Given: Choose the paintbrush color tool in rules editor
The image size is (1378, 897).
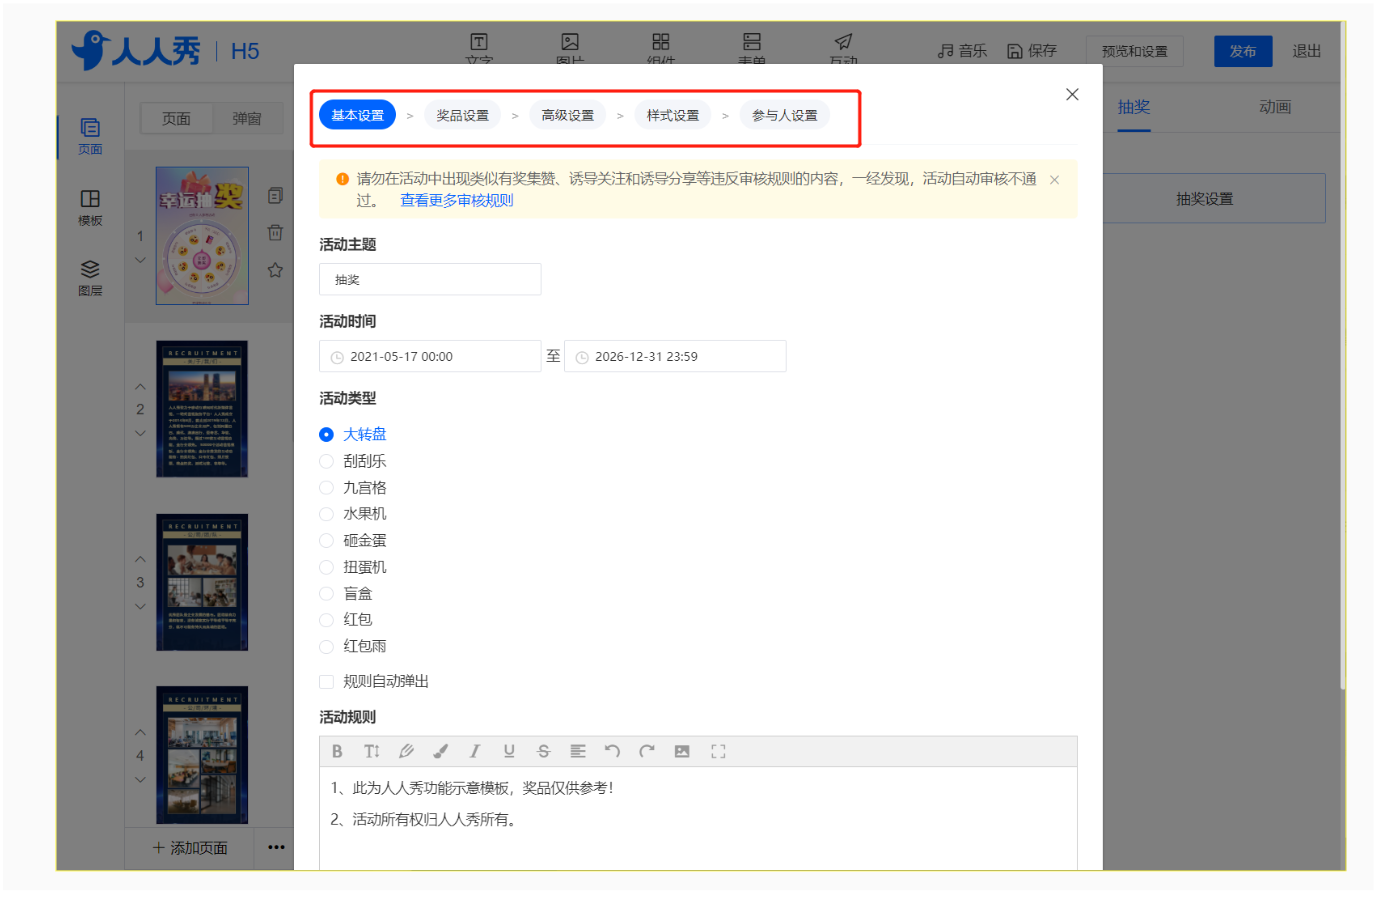Looking at the screenshot, I should click(440, 751).
